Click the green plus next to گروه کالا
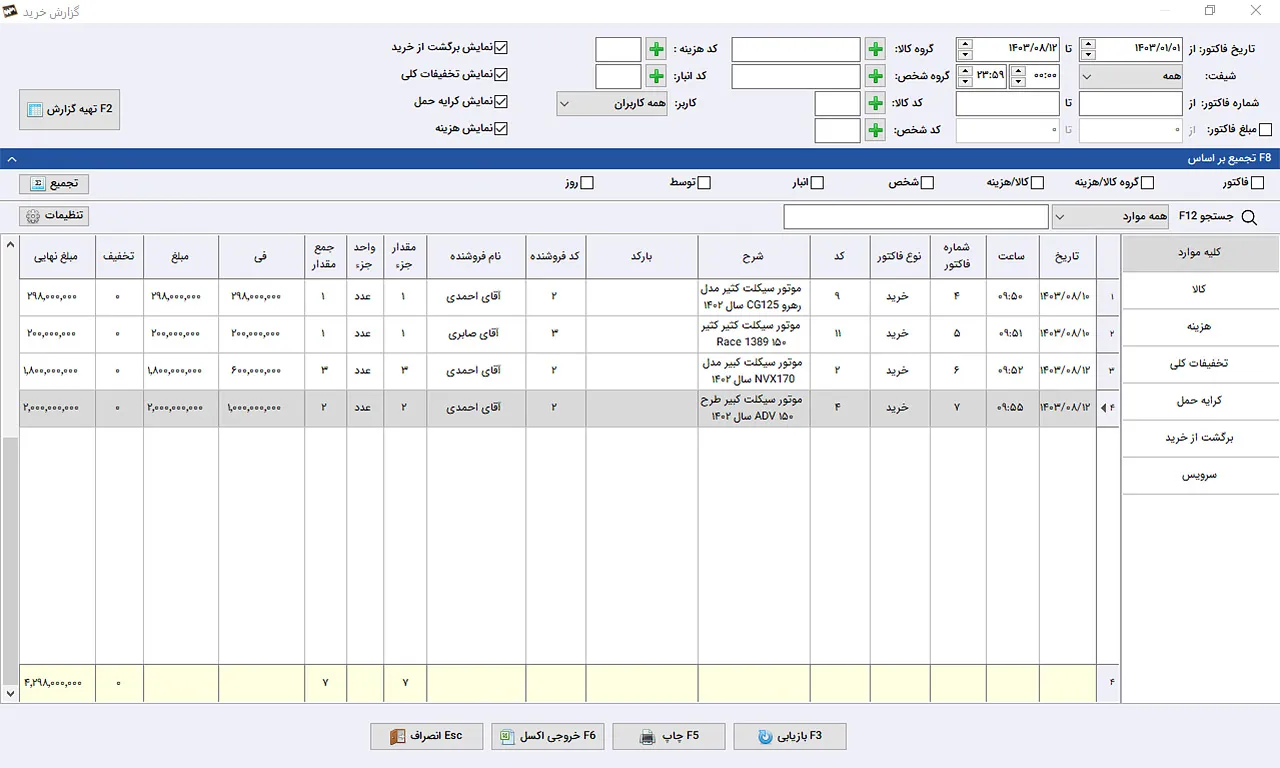 [x=875, y=49]
